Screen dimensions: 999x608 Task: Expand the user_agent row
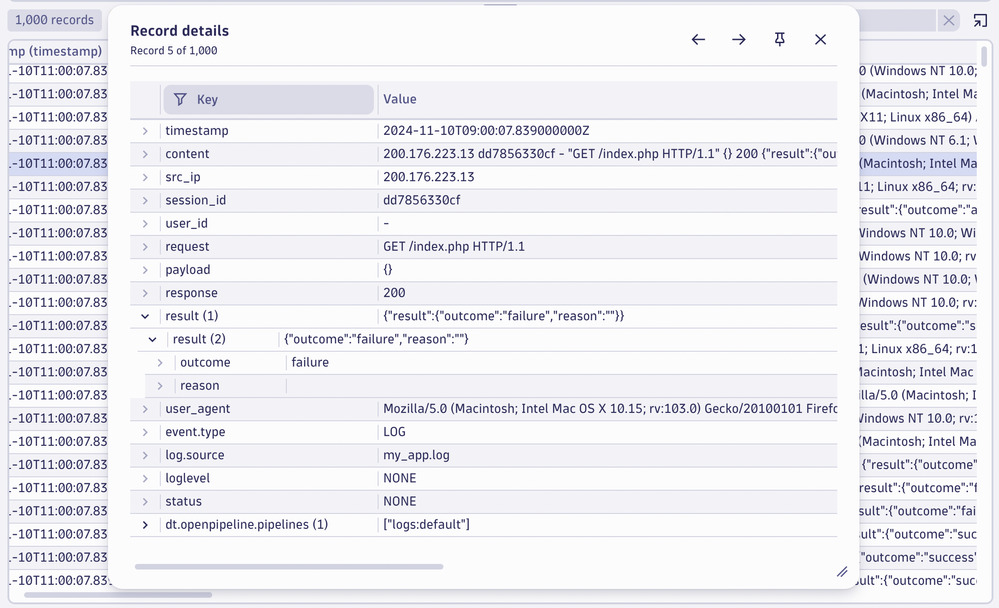(x=145, y=409)
